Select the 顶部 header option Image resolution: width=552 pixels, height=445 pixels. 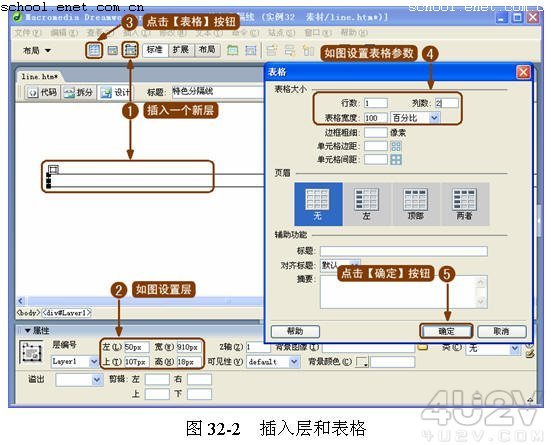point(415,204)
